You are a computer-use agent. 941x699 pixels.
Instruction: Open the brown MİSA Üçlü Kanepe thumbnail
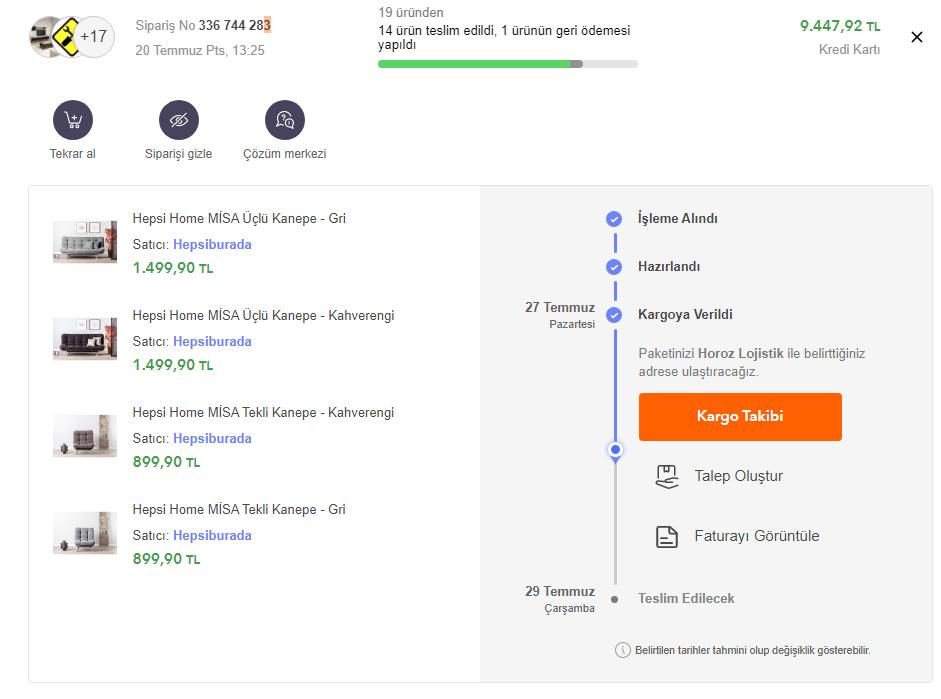coord(85,338)
